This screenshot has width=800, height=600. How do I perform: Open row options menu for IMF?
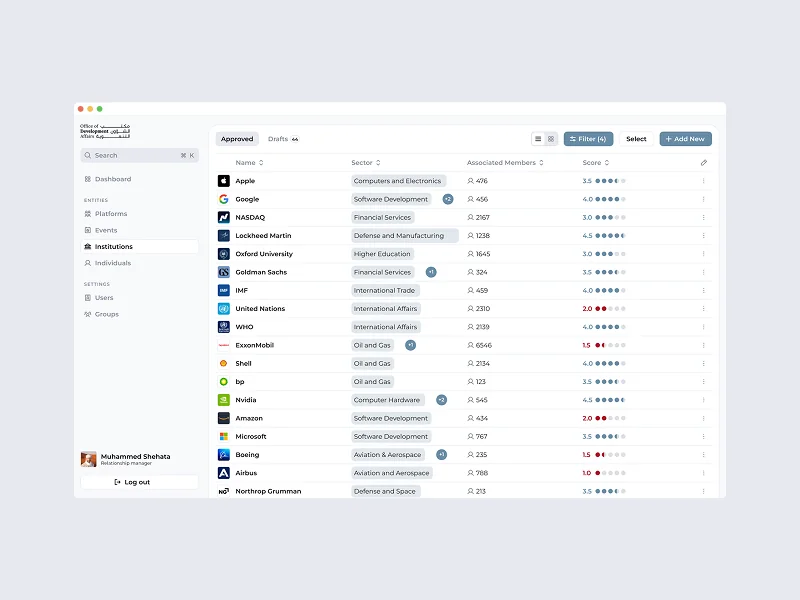[x=704, y=290]
